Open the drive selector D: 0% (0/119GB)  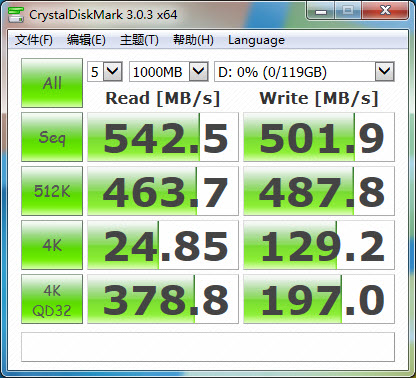pyautogui.click(x=304, y=72)
